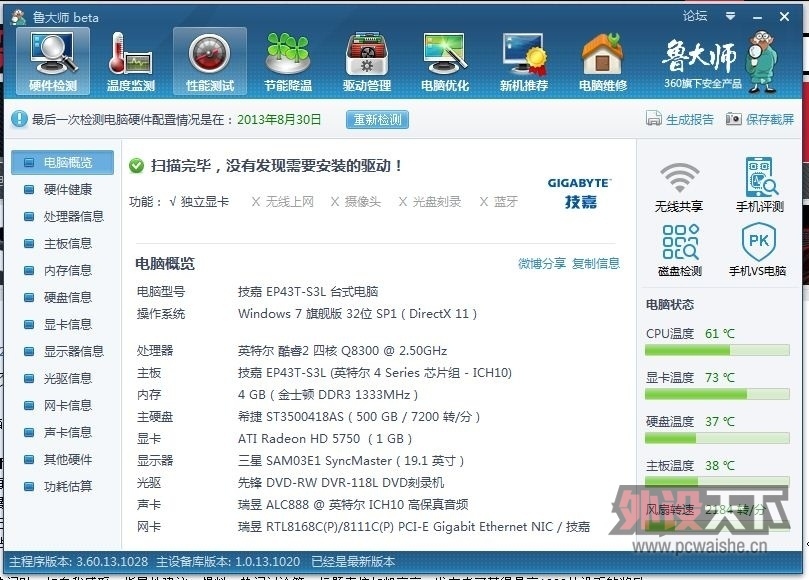Open 电脑维修 computer repair
This screenshot has width=809, height=580.
603,61
